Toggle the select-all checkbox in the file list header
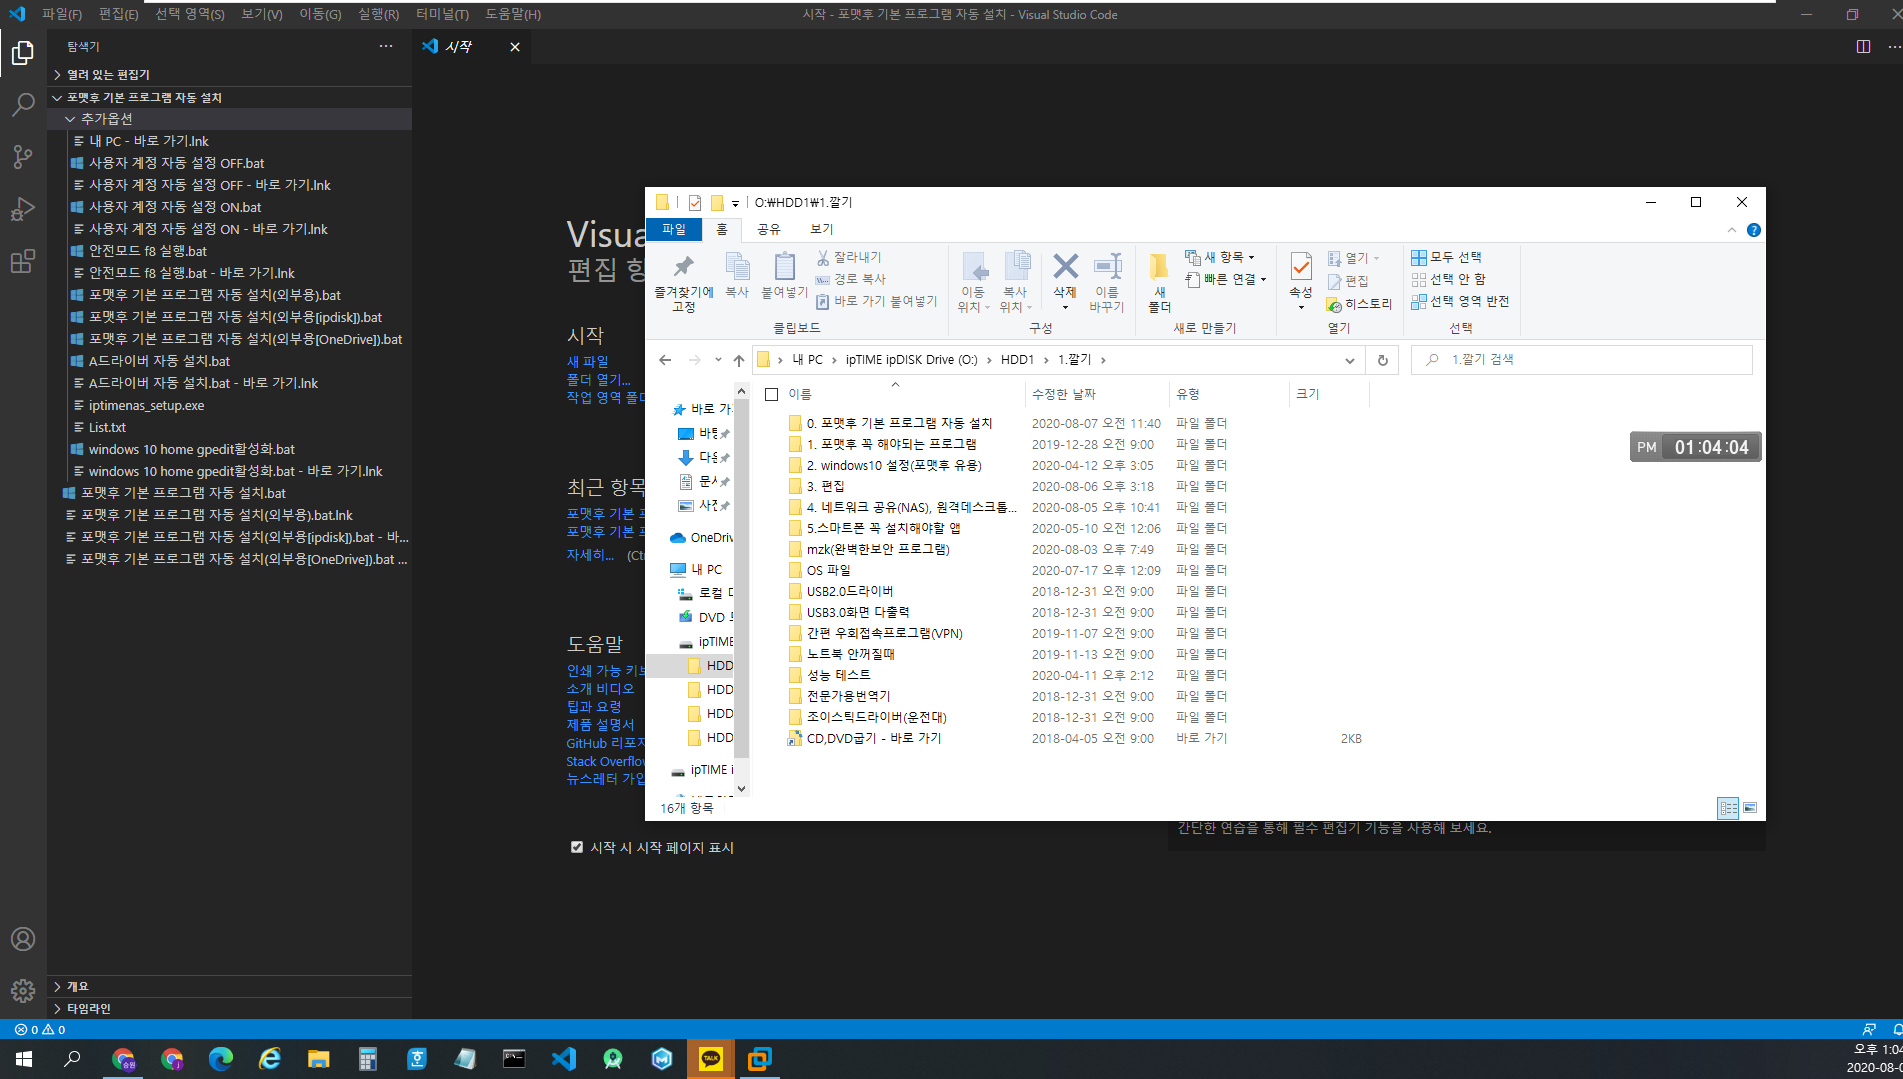The image size is (1903, 1079). coord(771,394)
